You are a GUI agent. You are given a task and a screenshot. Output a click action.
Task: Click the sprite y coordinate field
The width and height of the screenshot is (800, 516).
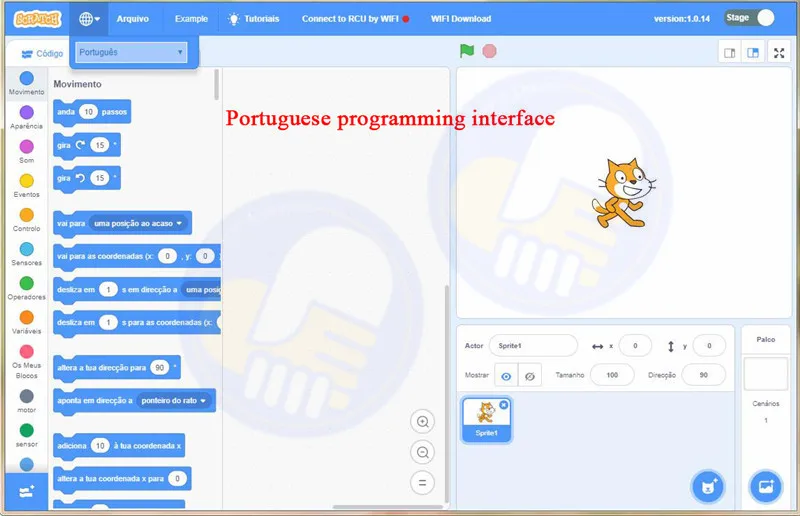pos(709,346)
